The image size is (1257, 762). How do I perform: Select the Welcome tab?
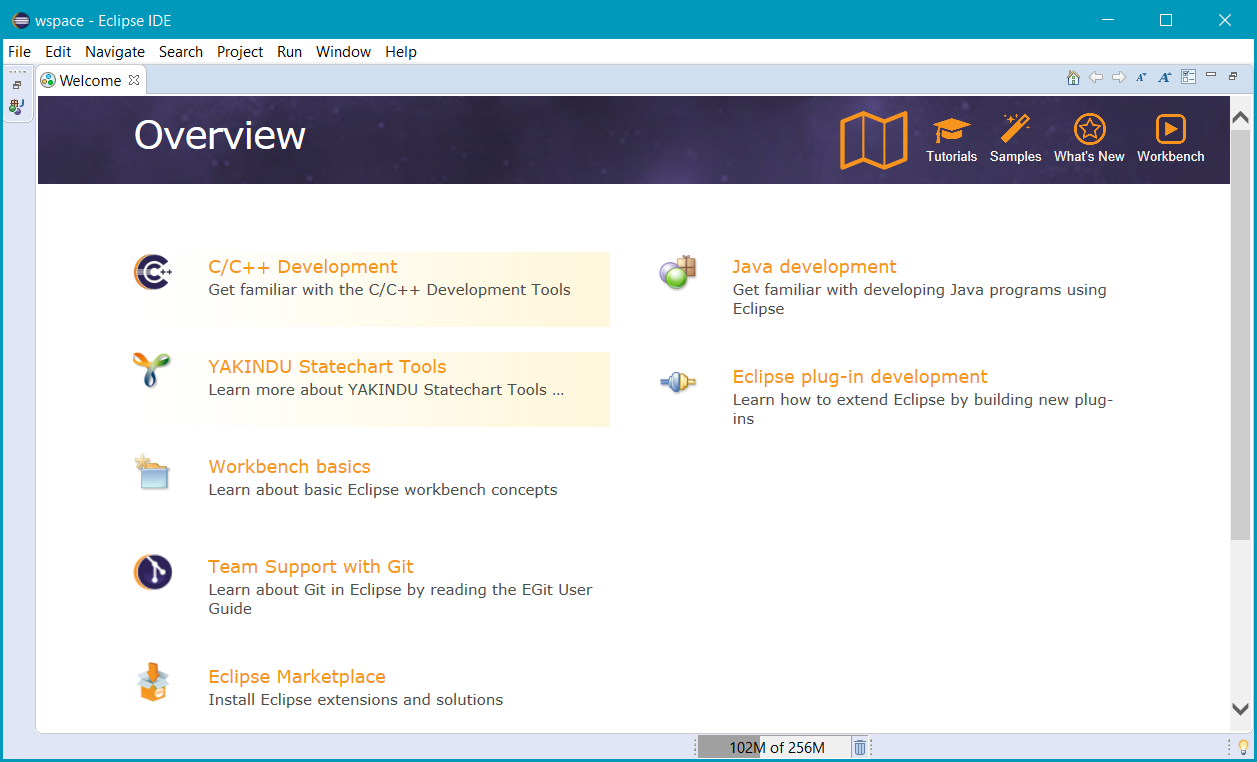(x=91, y=80)
